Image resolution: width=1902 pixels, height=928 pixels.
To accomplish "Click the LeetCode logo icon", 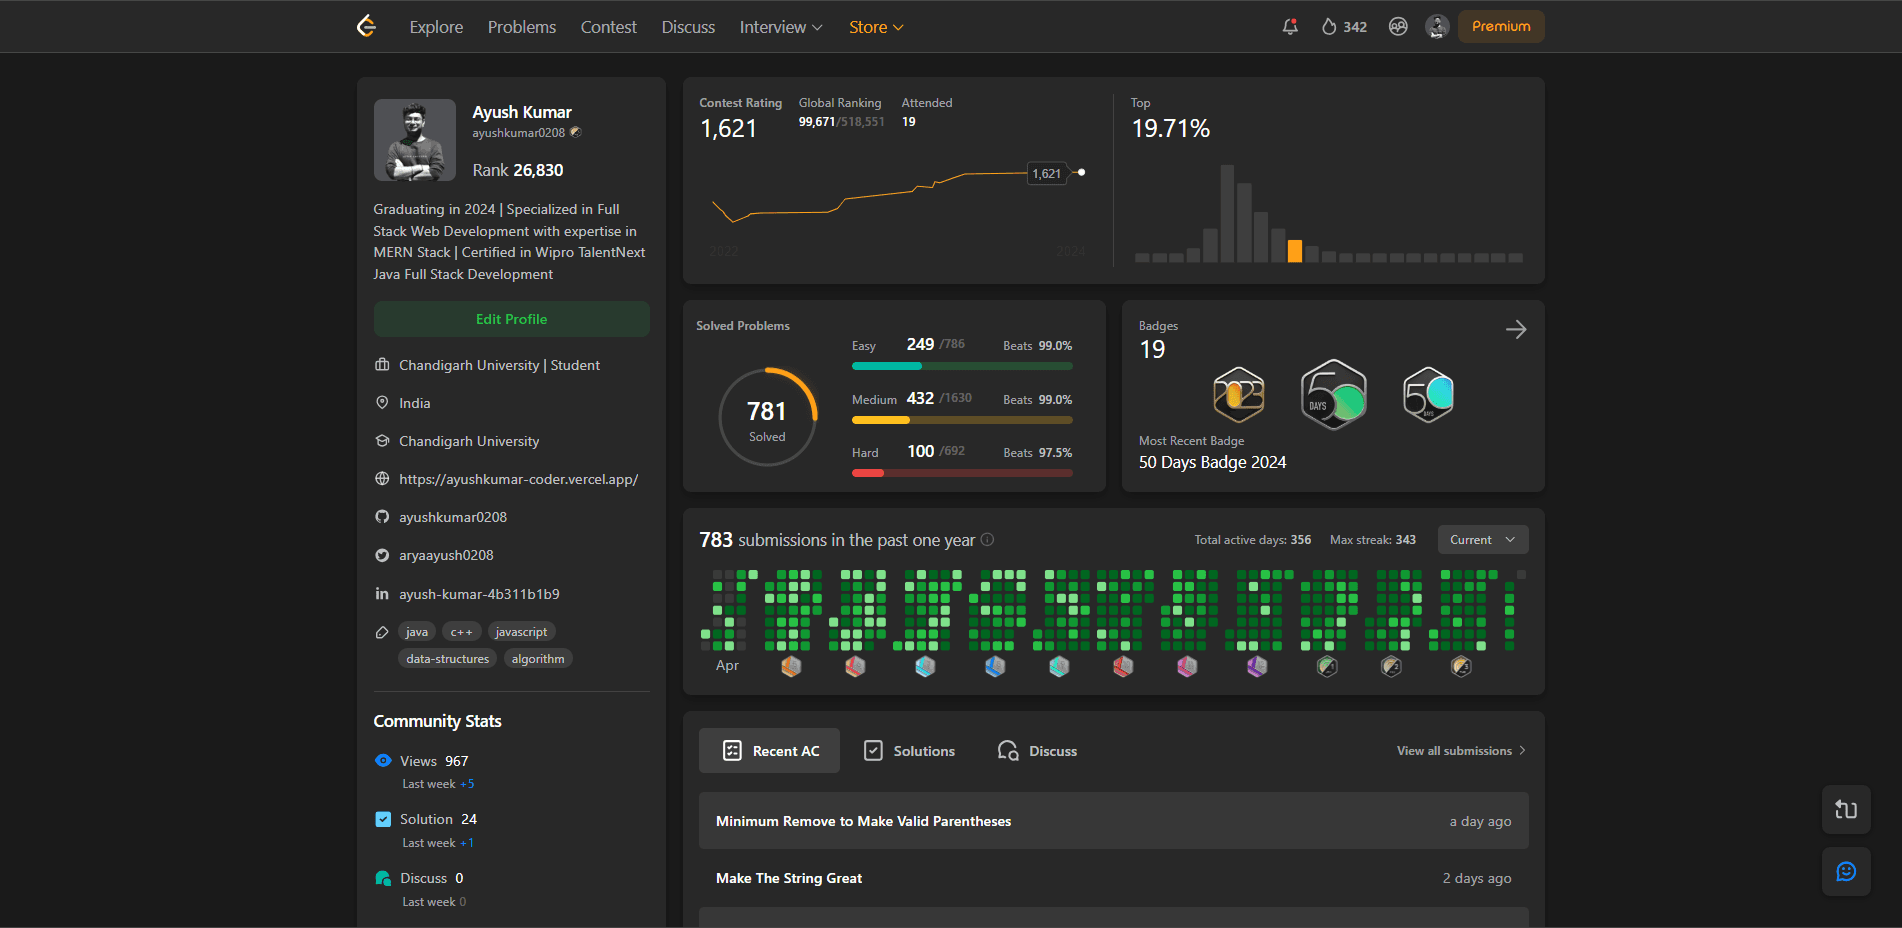I will click(366, 26).
